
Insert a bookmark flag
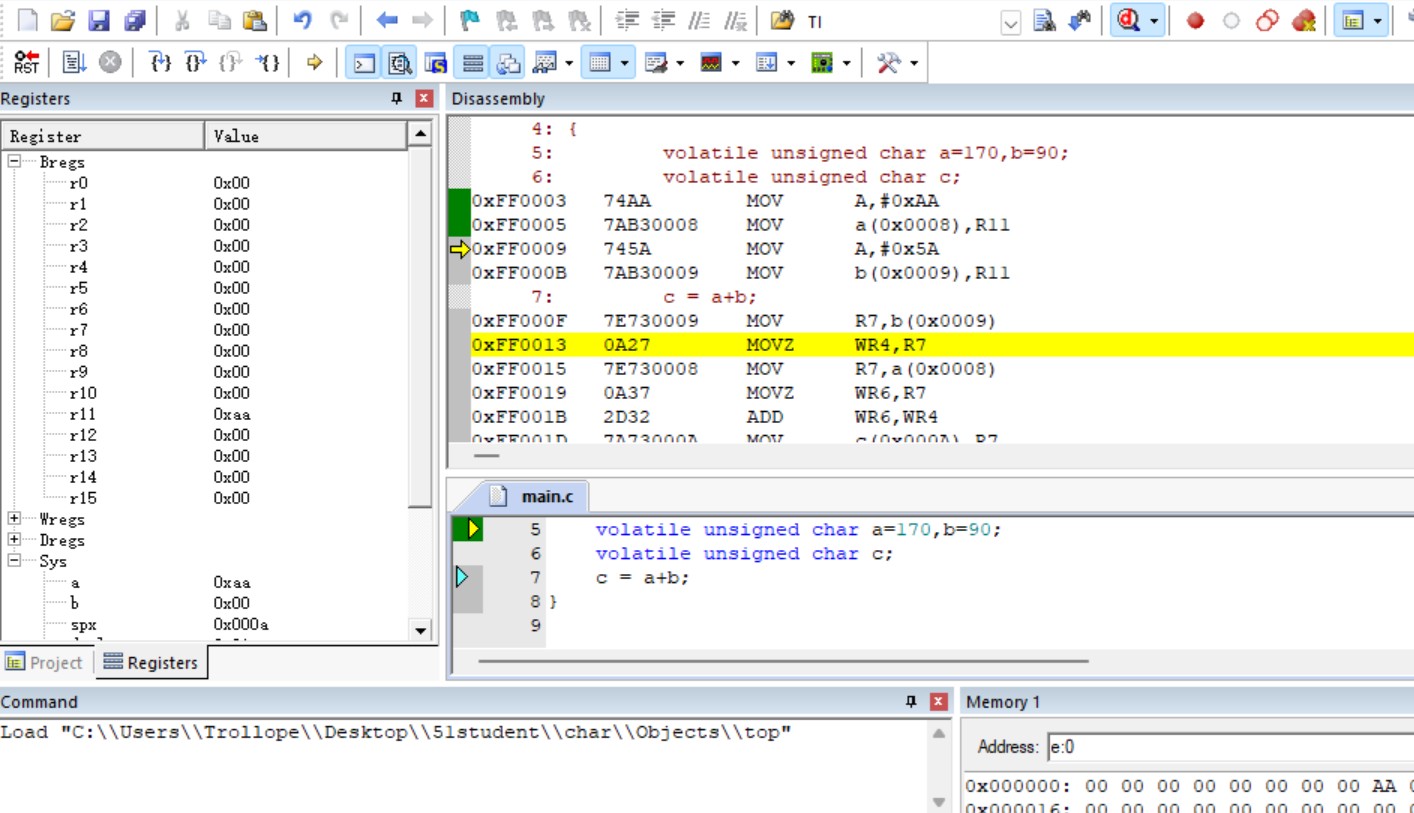click(469, 20)
